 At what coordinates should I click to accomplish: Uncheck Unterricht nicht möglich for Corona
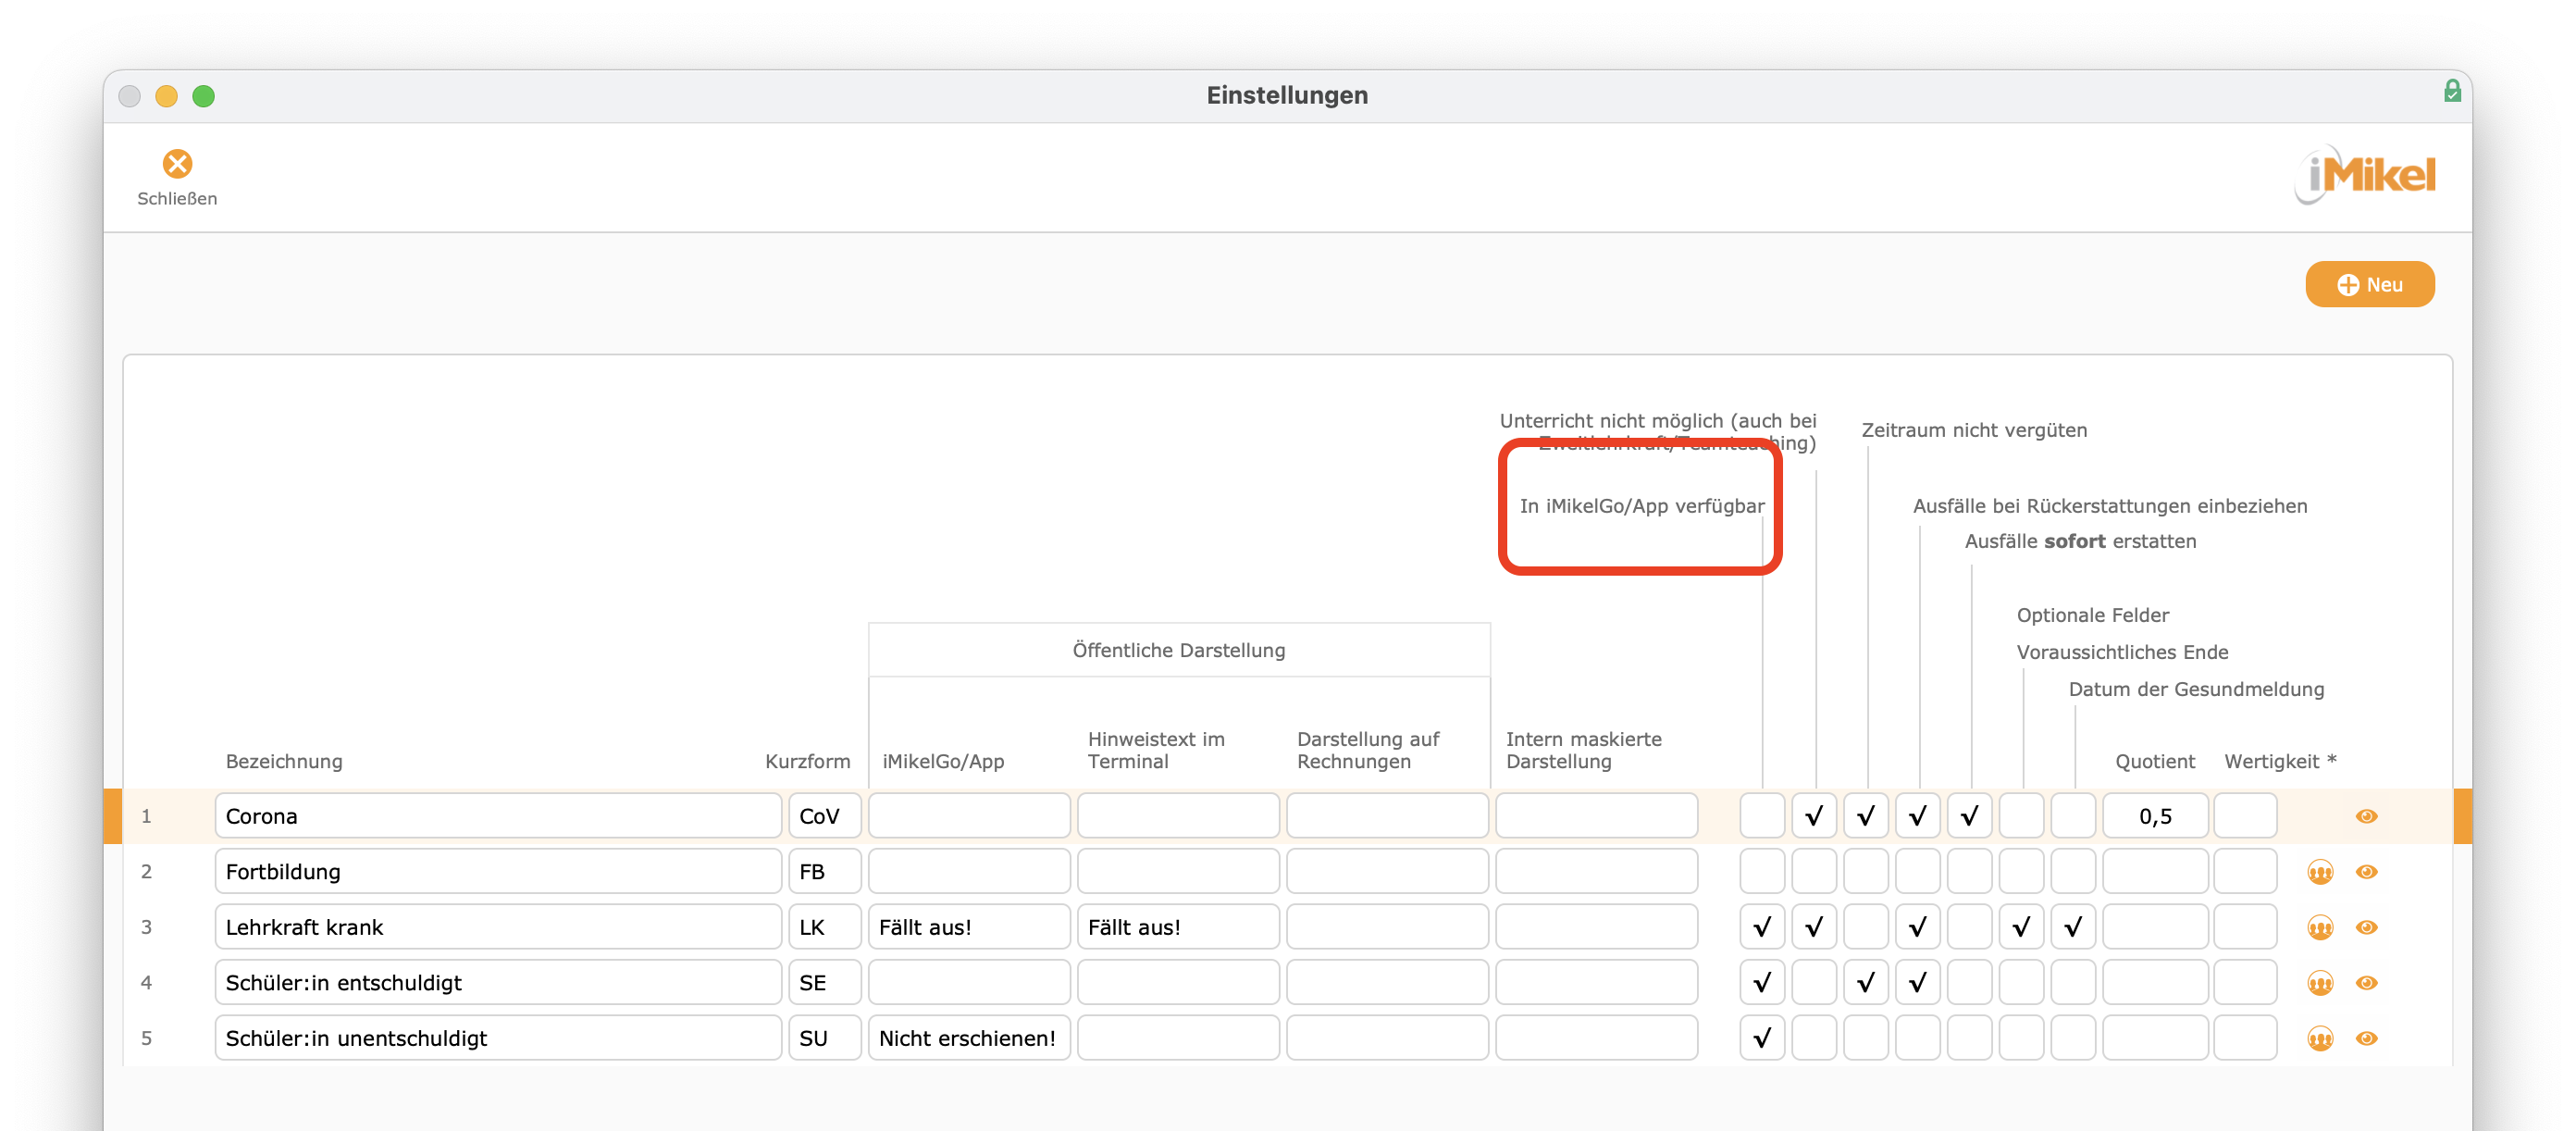1813,816
